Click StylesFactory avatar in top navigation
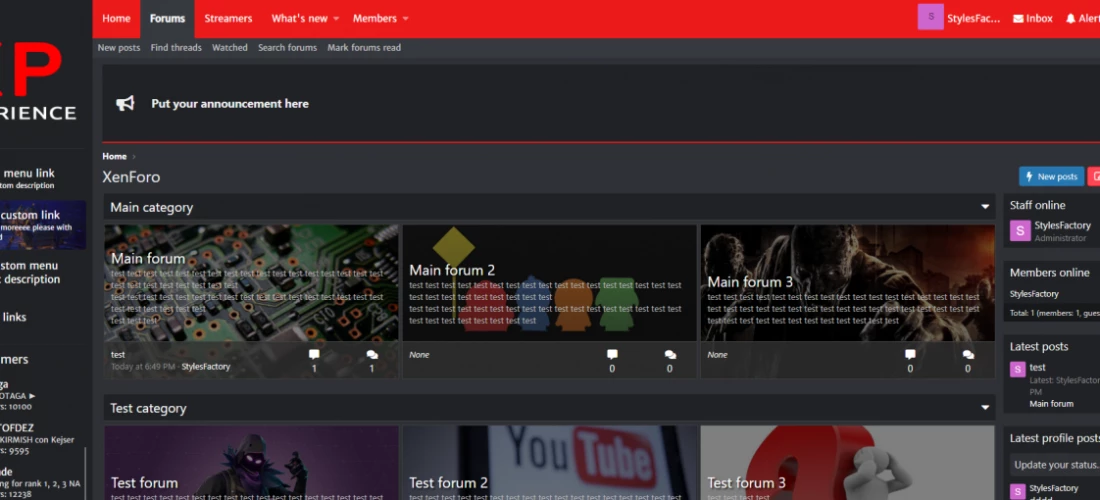Image resolution: width=1100 pixels, height=500 pixels. pos(930,18)
